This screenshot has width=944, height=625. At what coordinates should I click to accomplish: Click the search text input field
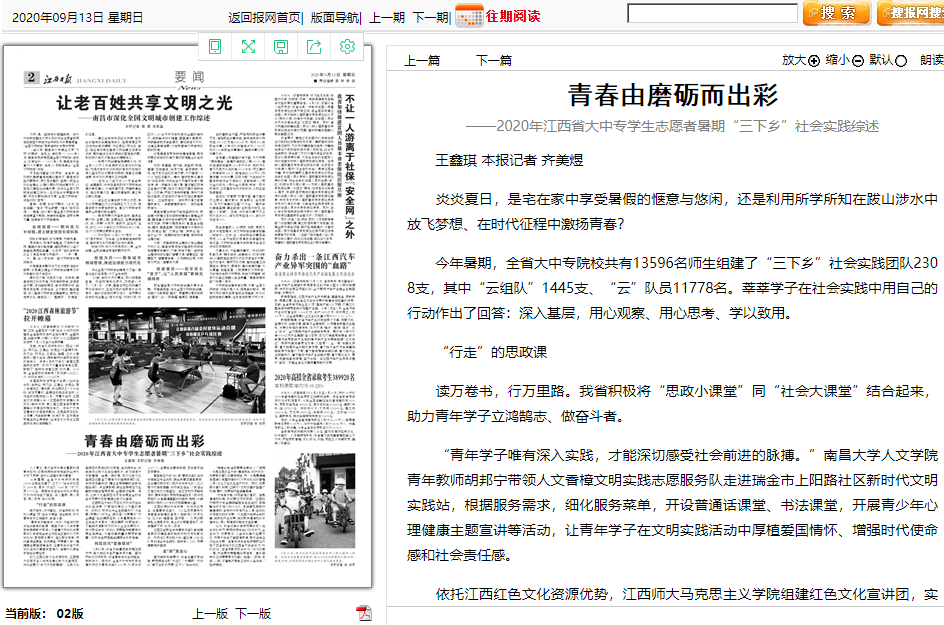point(712,13)
